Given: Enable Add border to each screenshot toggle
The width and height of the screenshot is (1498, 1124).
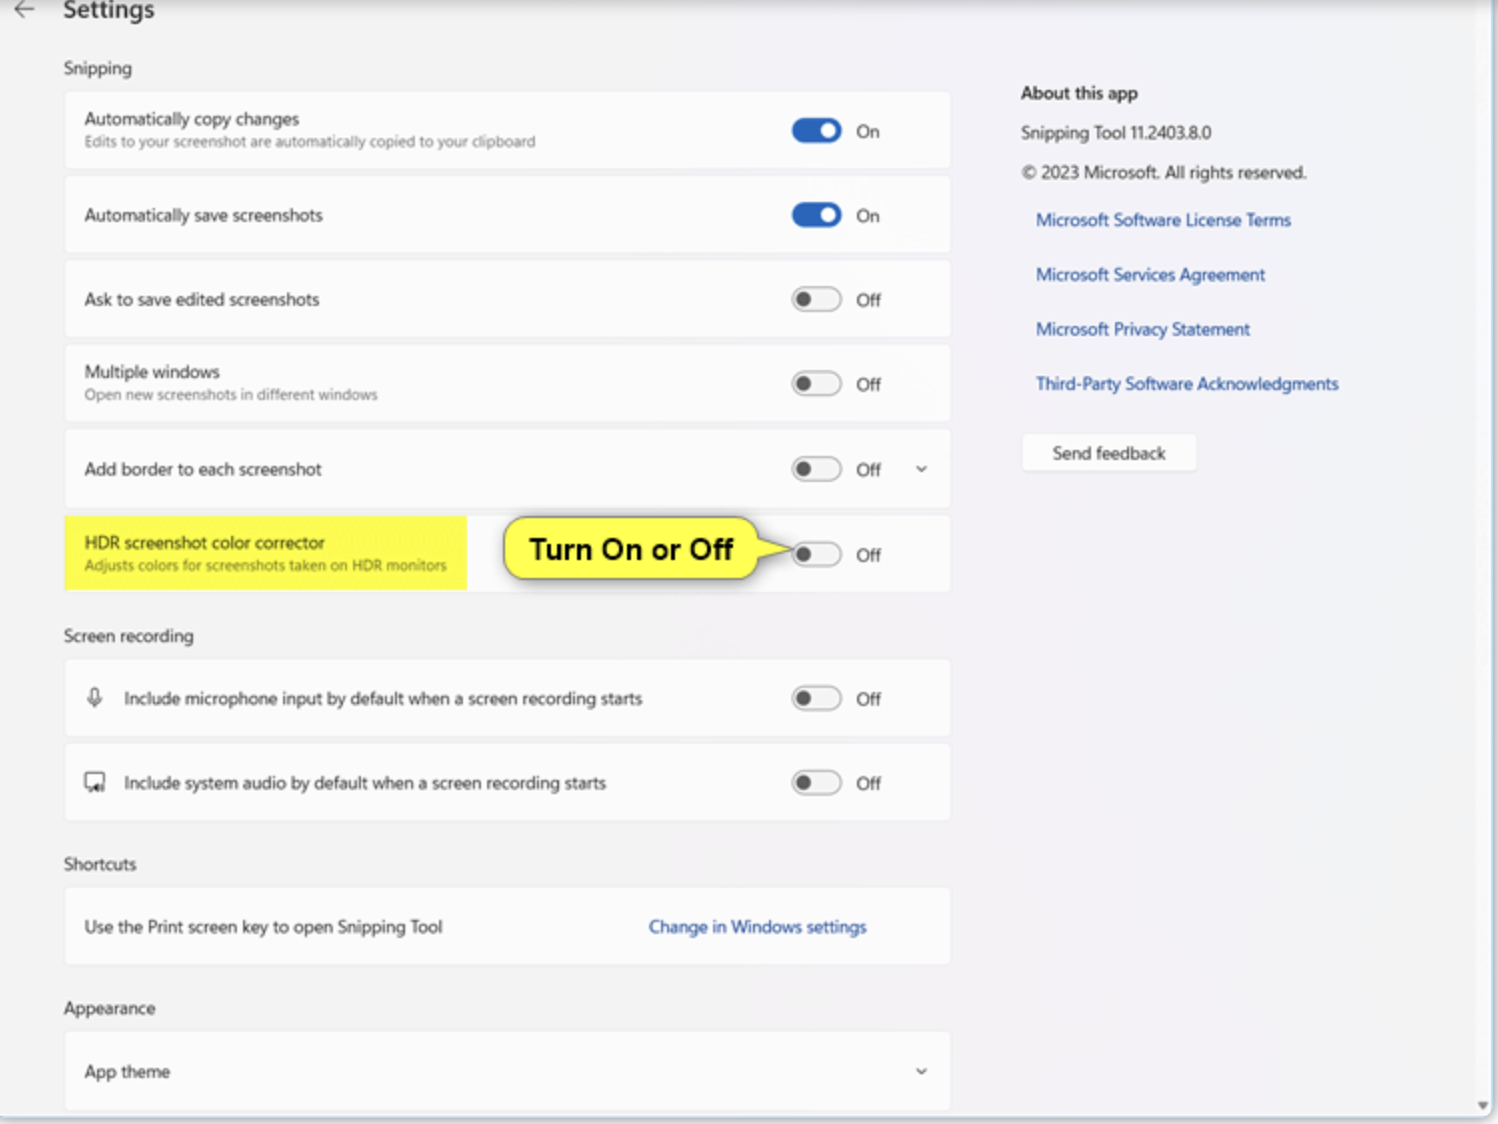Looking at the screenshot, I should pos(816,469).
